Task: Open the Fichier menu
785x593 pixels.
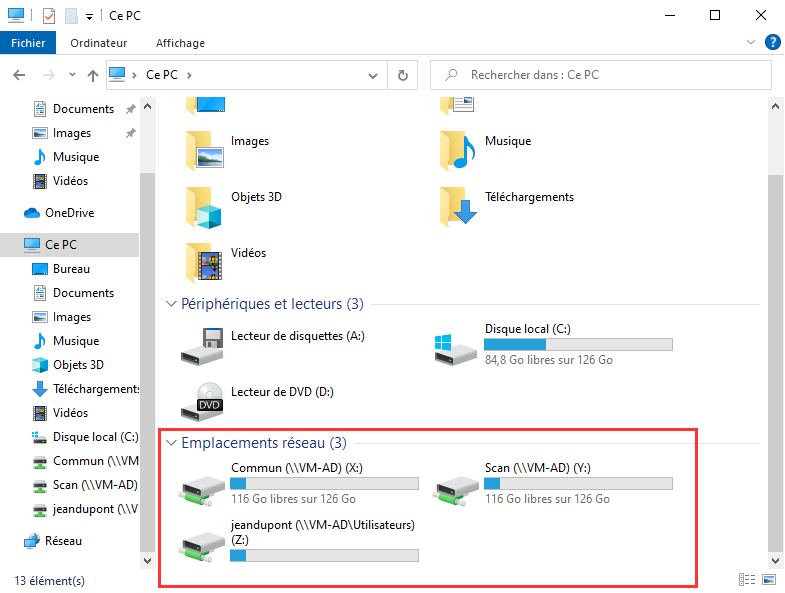Action: [x=28, y=43]
